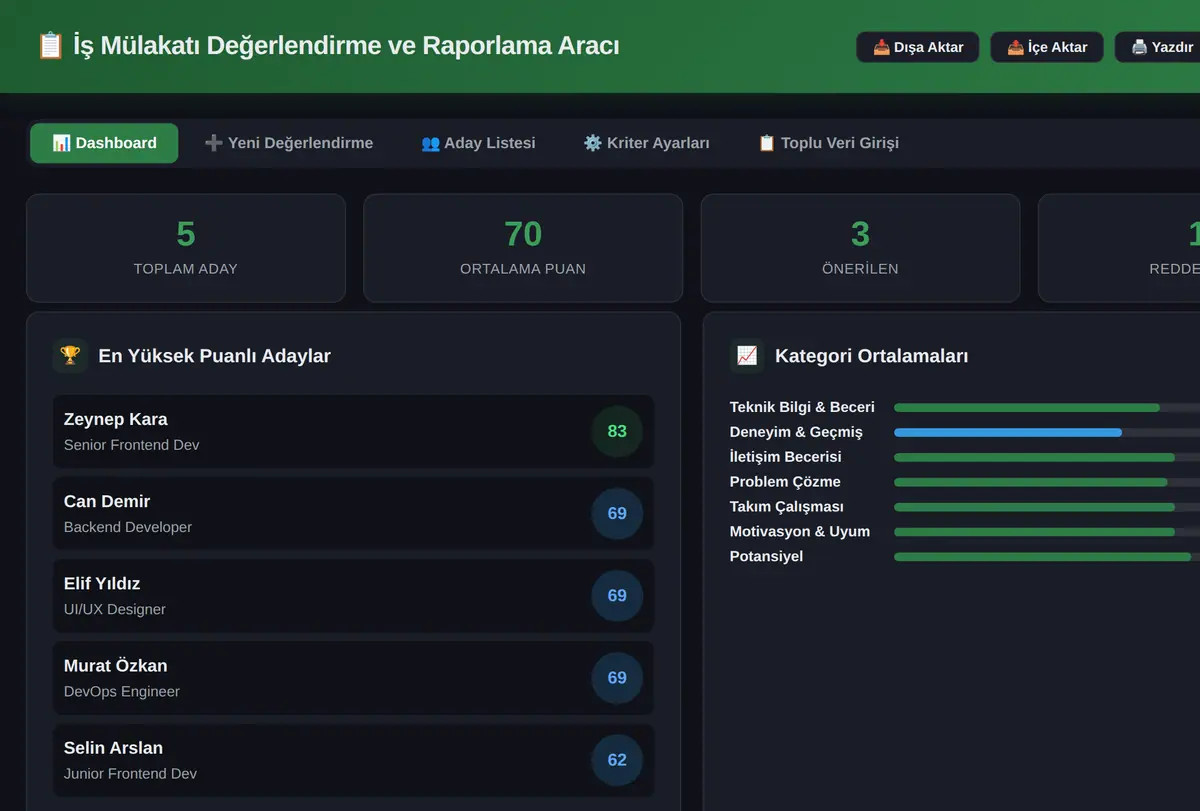This screenshot has height=811, width=1200.
Task: Click the name Murat Özkan
Action: [116, 665]
